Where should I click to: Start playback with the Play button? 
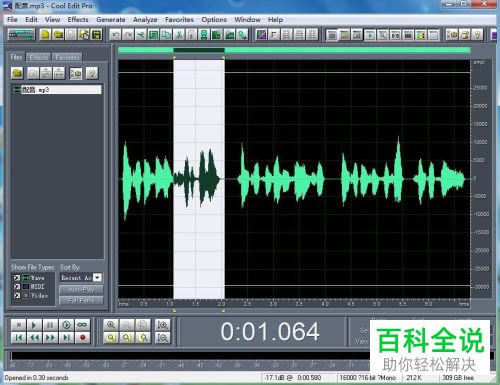(34, 325)
